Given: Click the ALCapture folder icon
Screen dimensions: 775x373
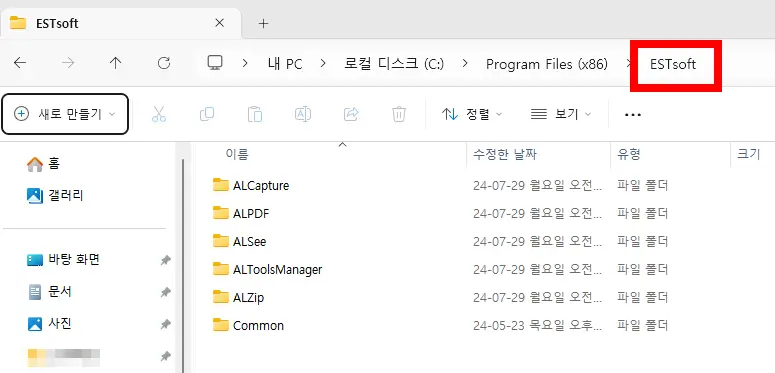Looking at the screenshot, I should tap(221, 185).
